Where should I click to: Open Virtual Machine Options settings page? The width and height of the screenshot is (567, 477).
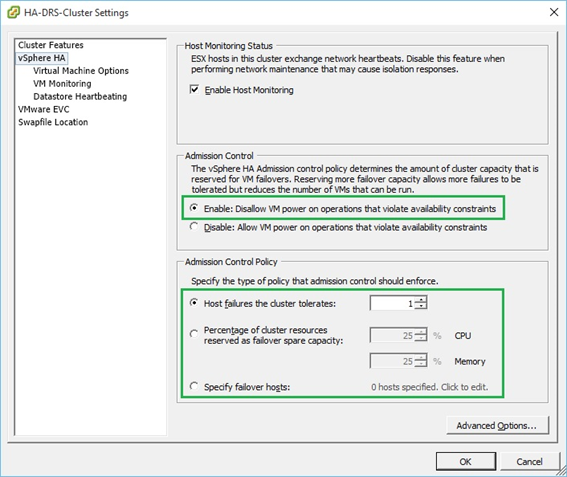pos(81,71)
